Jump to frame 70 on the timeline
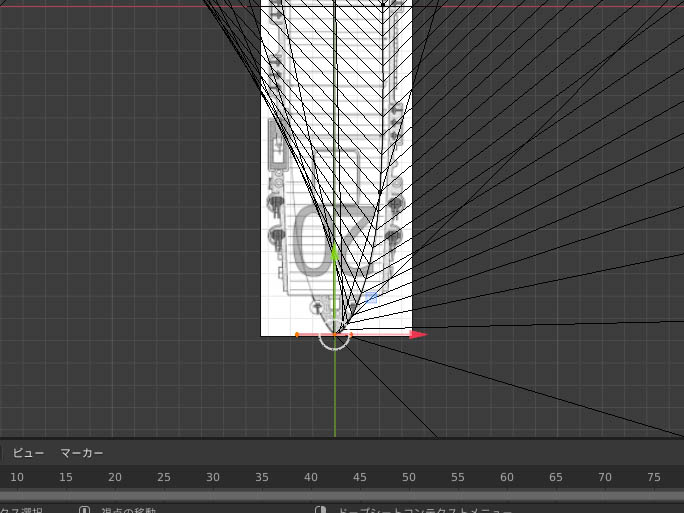This screenshot has height=513, width=684. (x=605, y=477)
